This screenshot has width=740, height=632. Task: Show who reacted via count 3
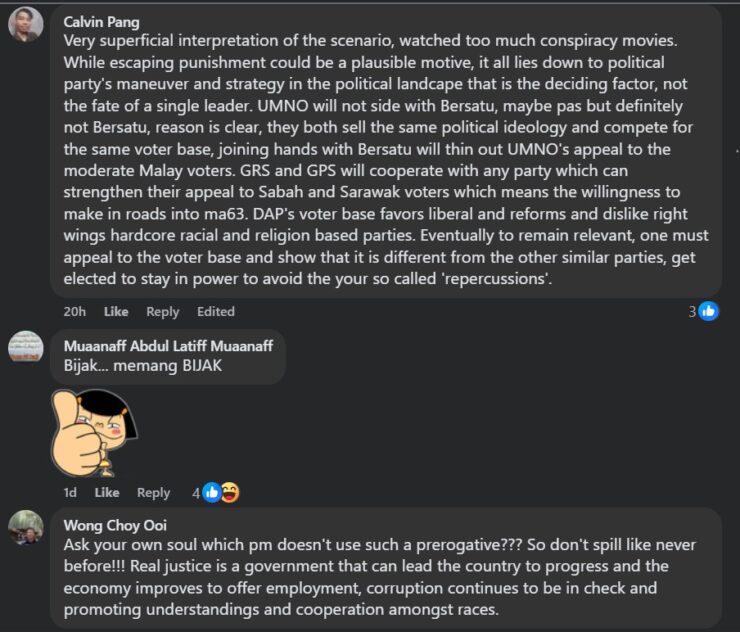coord(692,311)
